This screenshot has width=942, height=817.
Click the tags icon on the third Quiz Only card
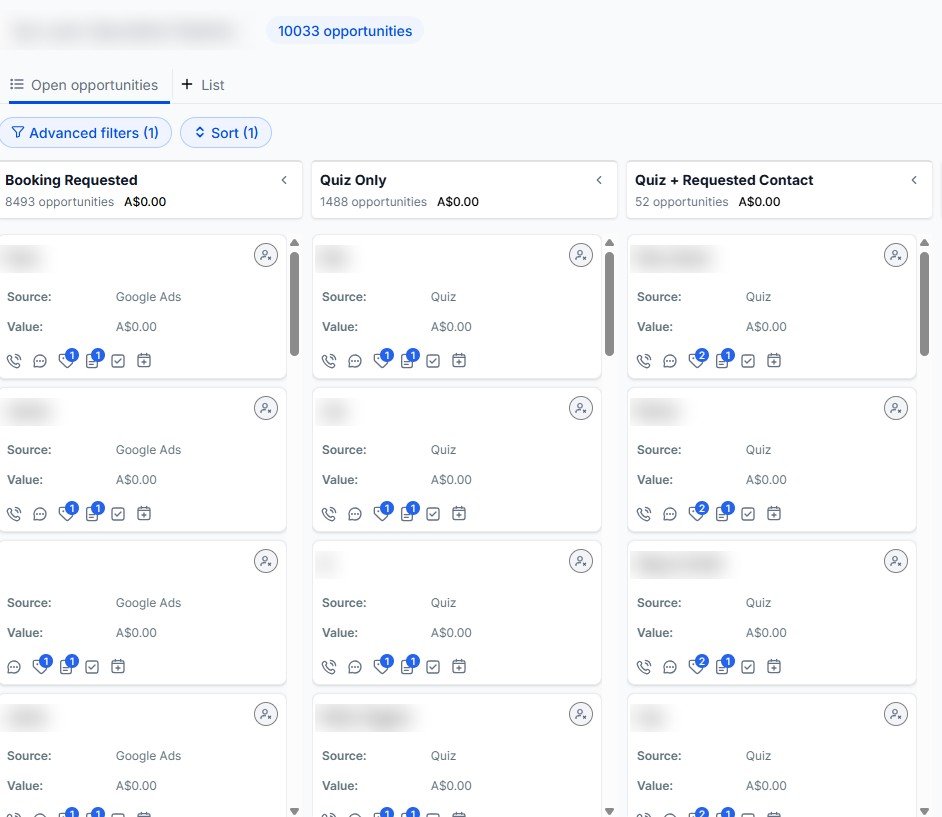(x=382, y=666)
